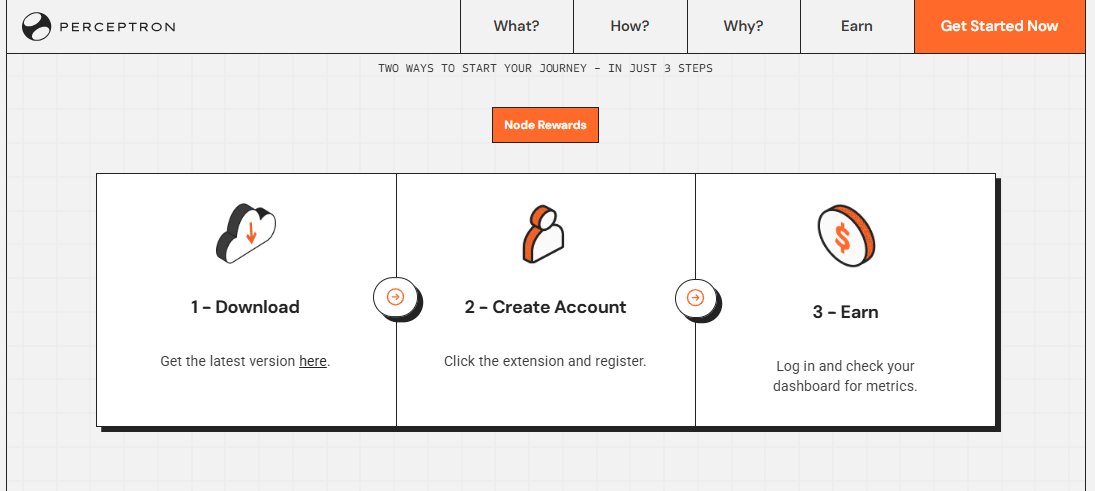
Task: Click the cloud download icon
Action: click(x=246, y=233)
